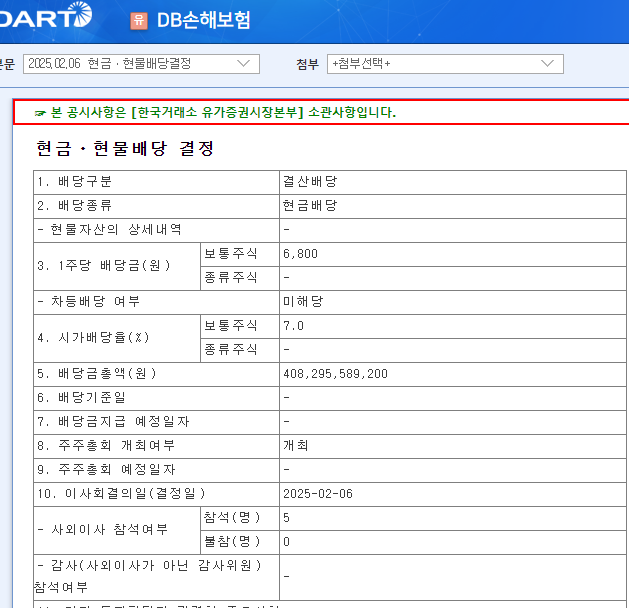The height and width of the screenshot is (608, 629).
Task: Click the 9. 주주총회 예정일자 label
Action: tap(106, 470)
